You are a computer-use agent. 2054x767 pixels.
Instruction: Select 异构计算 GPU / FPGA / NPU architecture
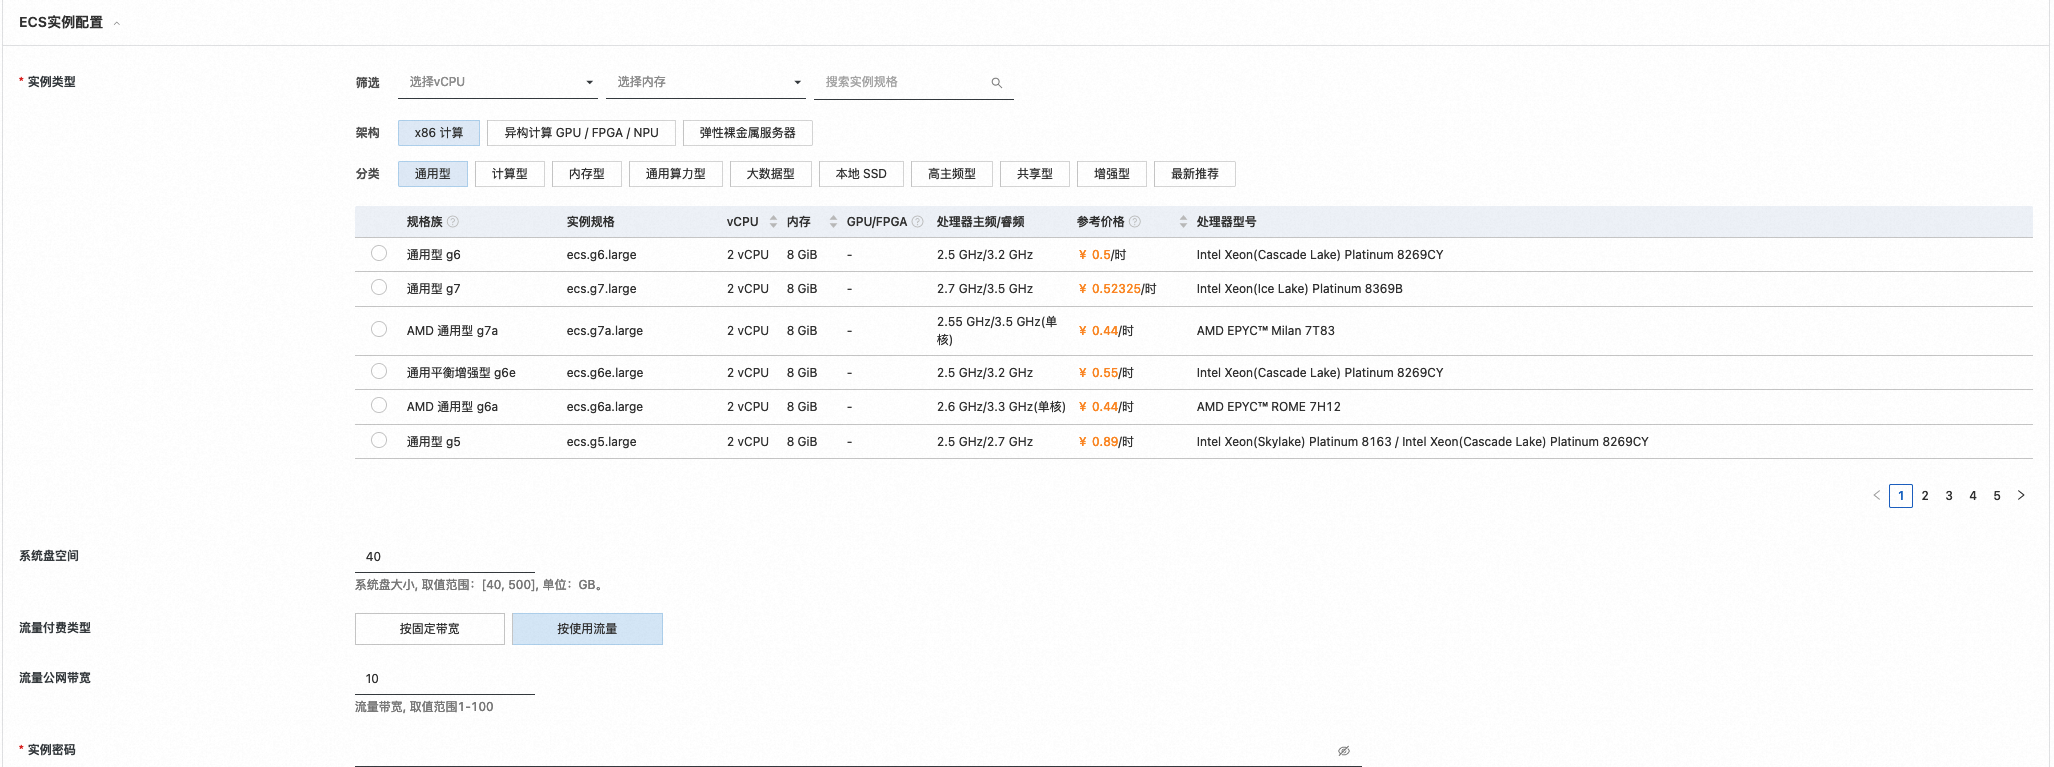[x=581, y=133]
